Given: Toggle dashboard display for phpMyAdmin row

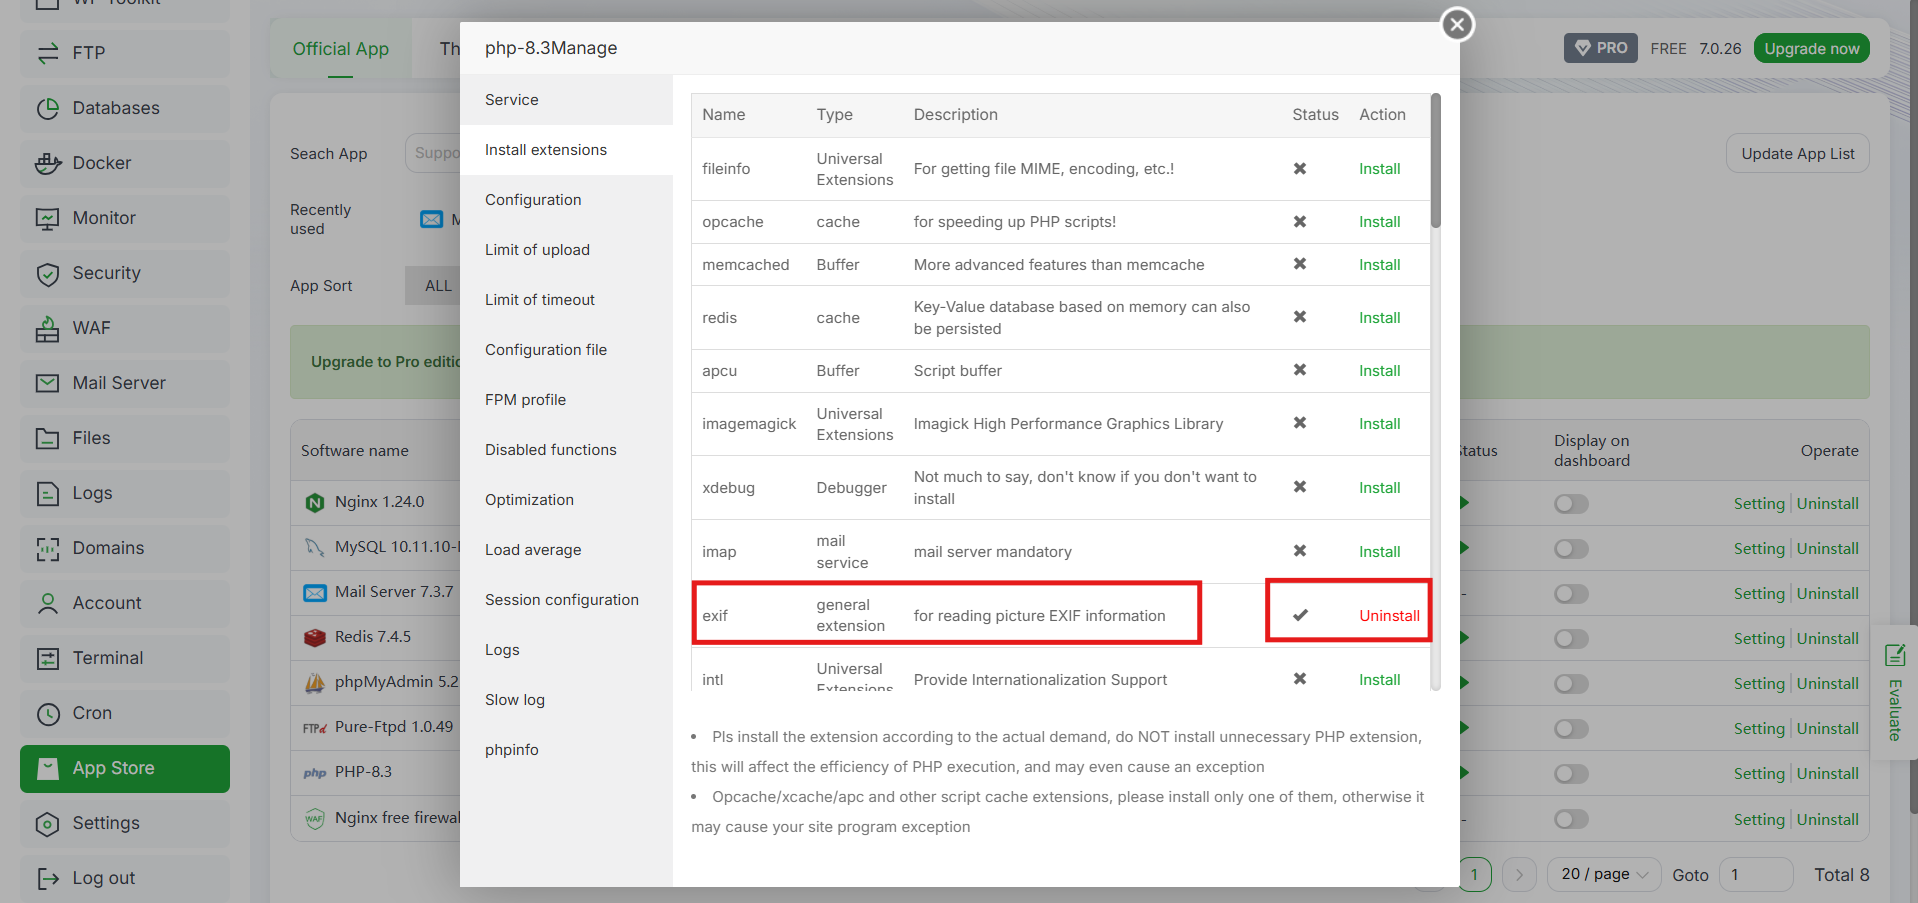Looking at the screenshot, I should pos(1571,684).
